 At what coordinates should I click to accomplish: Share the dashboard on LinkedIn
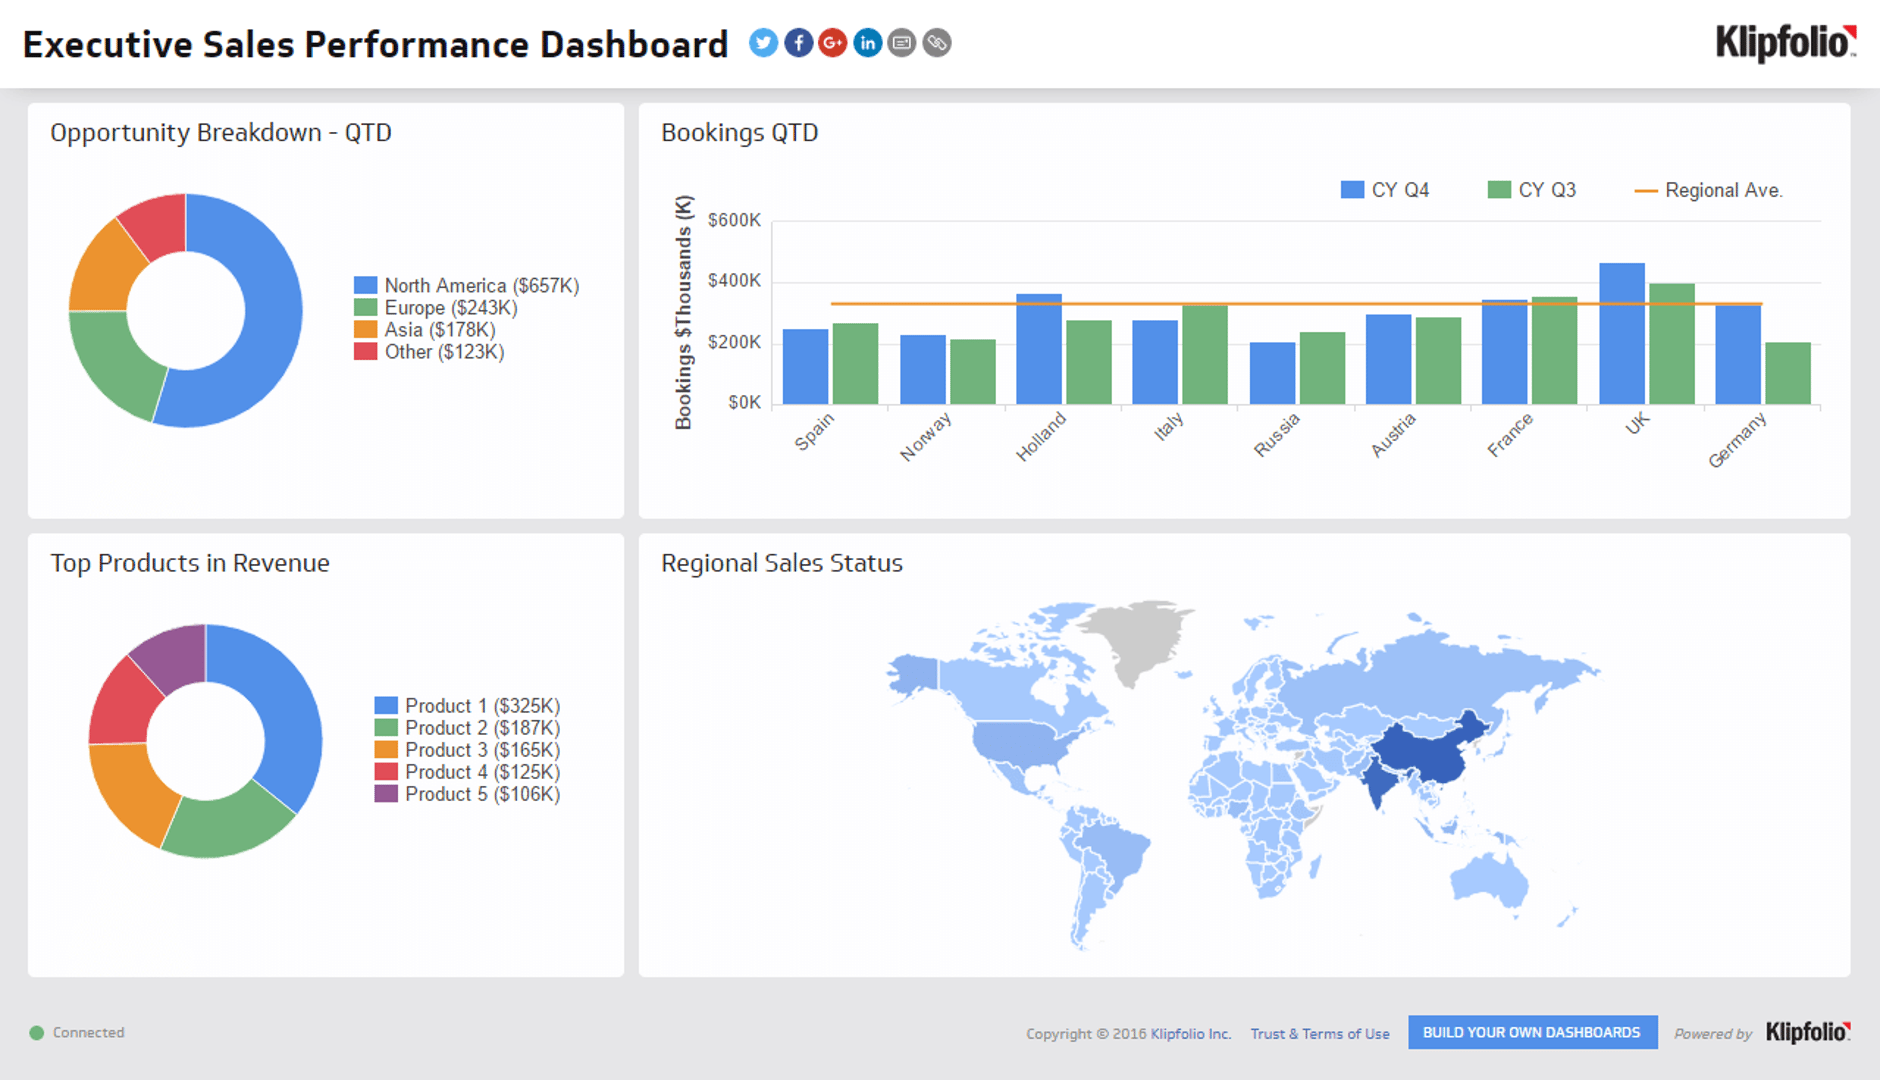867,43
